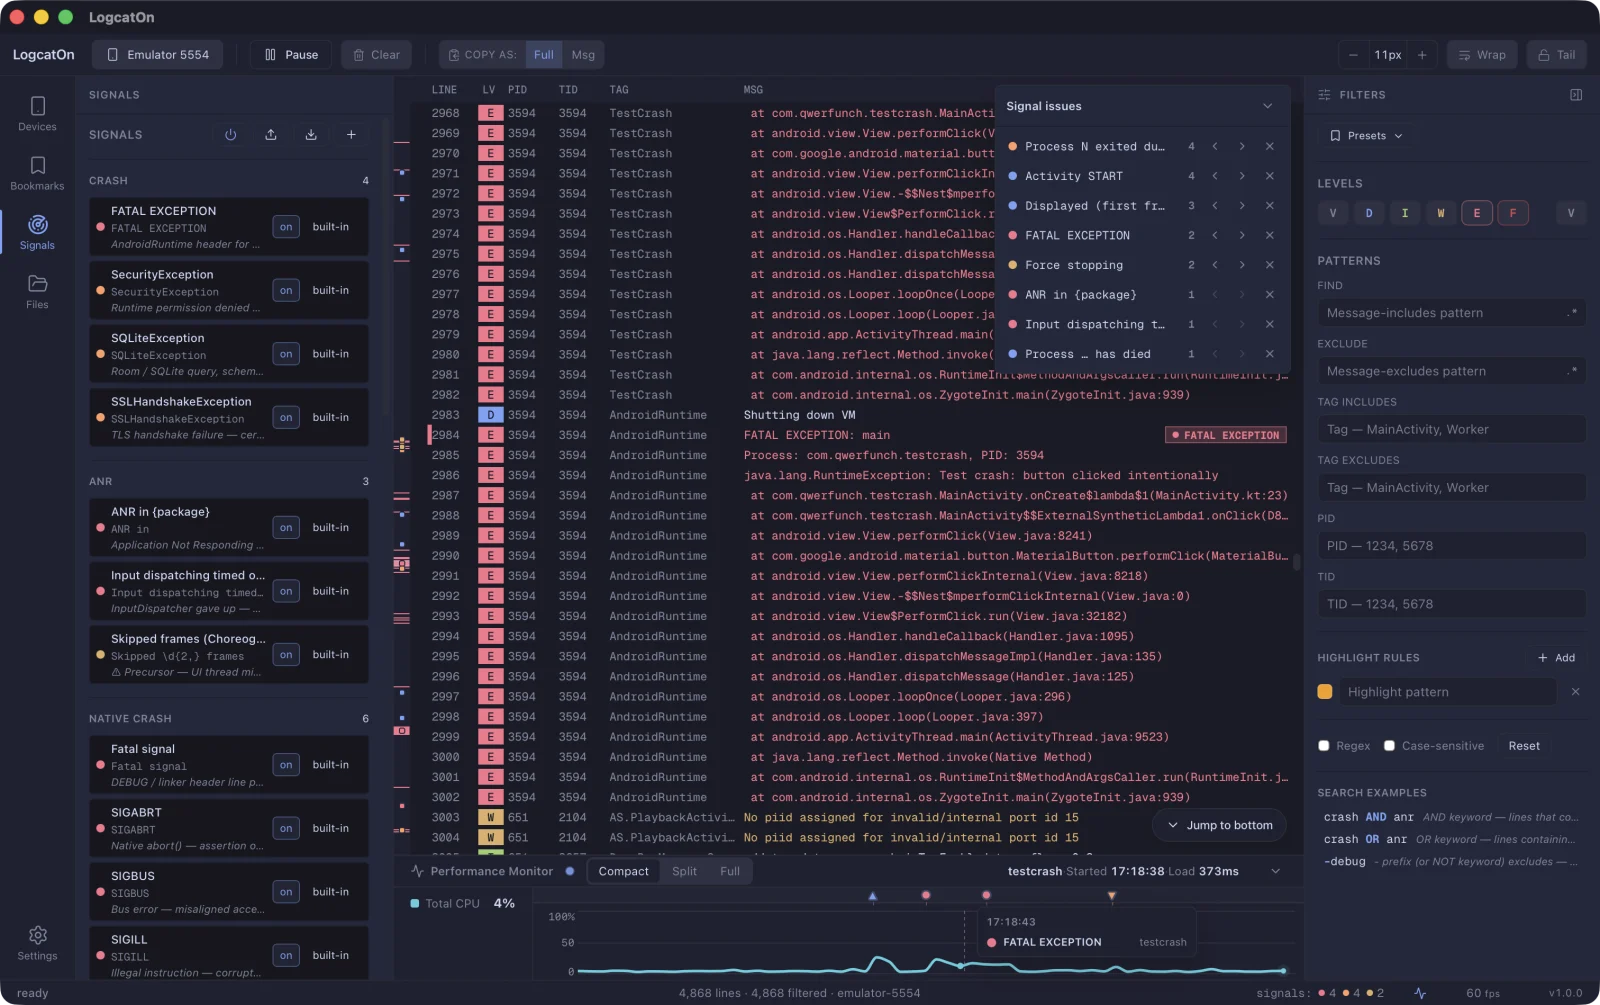Open the Devices sidebar panel

(x=37, y=114)
